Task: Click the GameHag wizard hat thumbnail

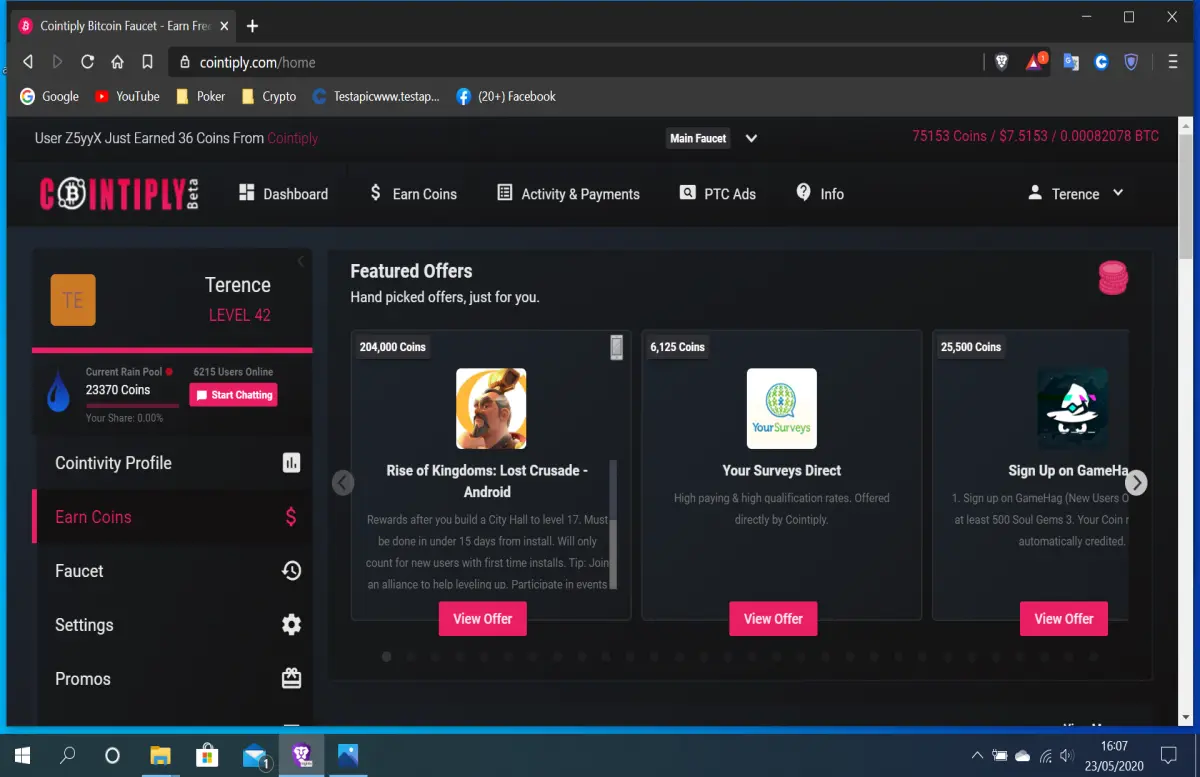Action: [x=1072, y=408]
